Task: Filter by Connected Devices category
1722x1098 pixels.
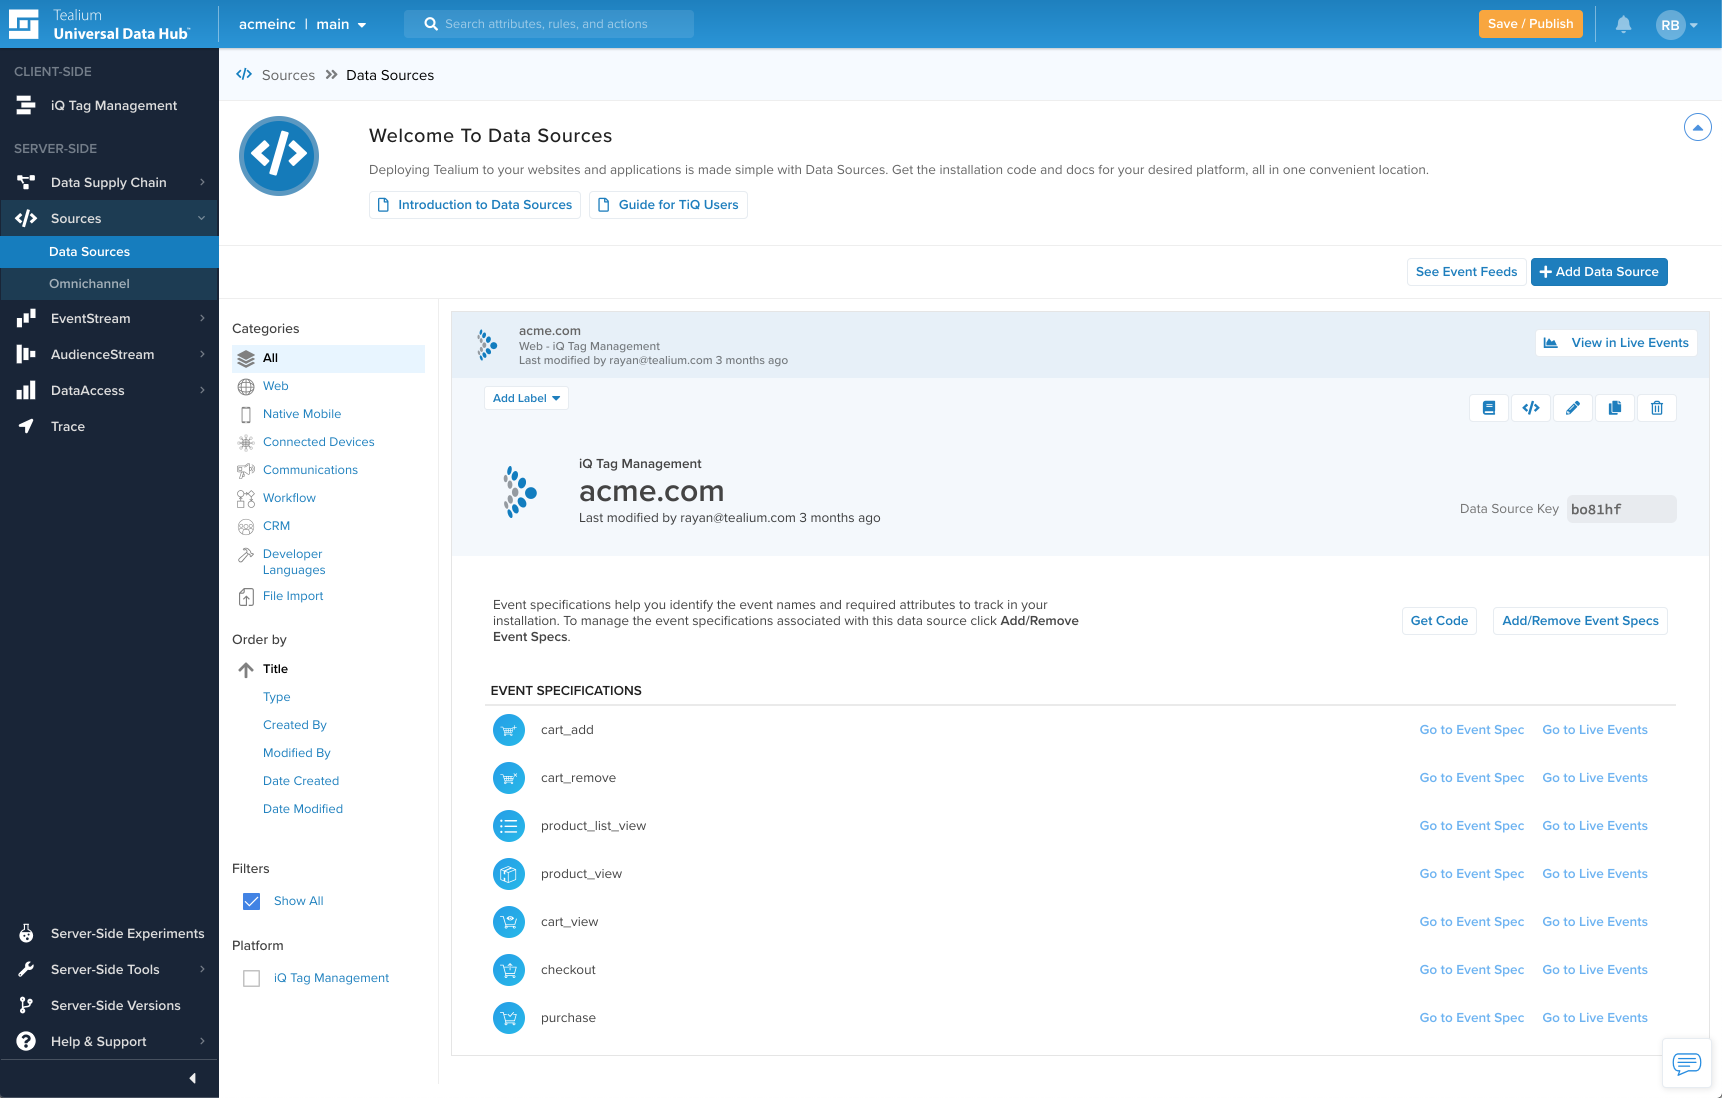Action: pos(318,442)
